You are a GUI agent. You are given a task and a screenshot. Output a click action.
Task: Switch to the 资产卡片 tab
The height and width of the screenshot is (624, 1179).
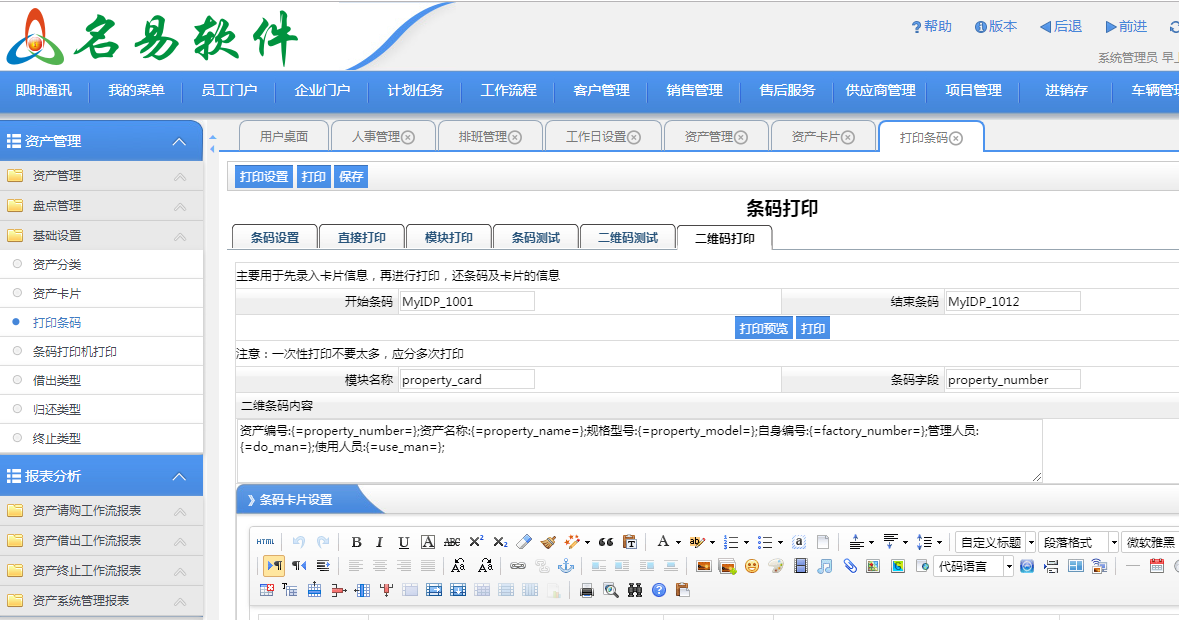point(815,134)
